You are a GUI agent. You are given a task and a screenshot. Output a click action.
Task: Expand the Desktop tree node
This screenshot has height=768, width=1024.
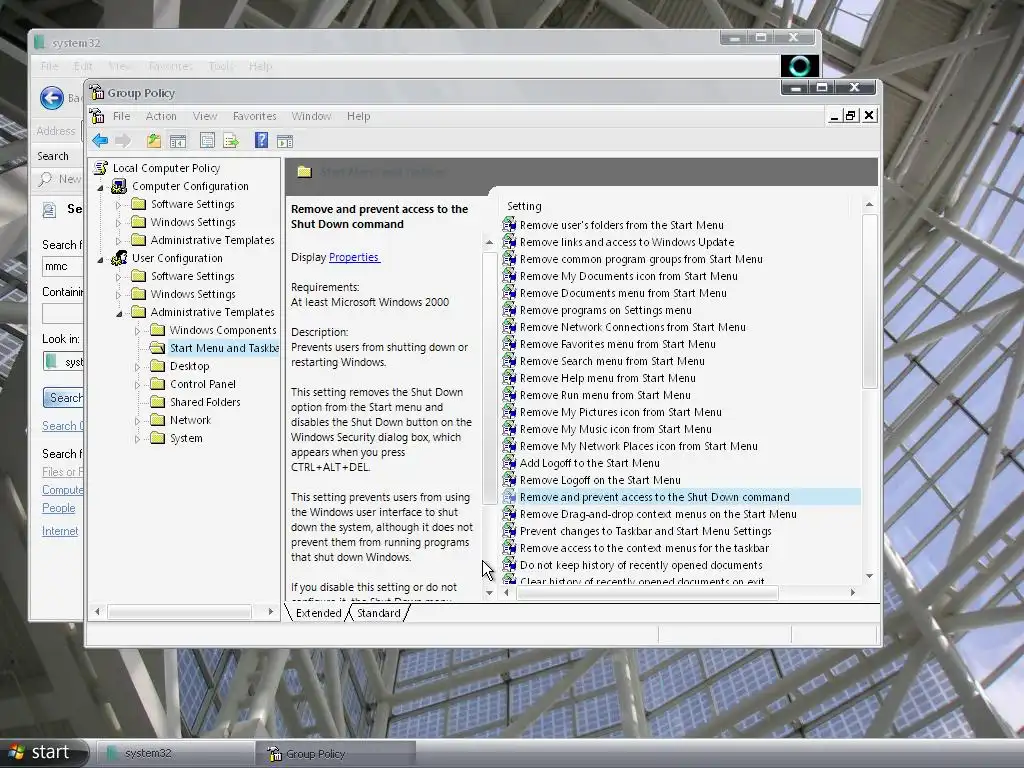[138, 366]
